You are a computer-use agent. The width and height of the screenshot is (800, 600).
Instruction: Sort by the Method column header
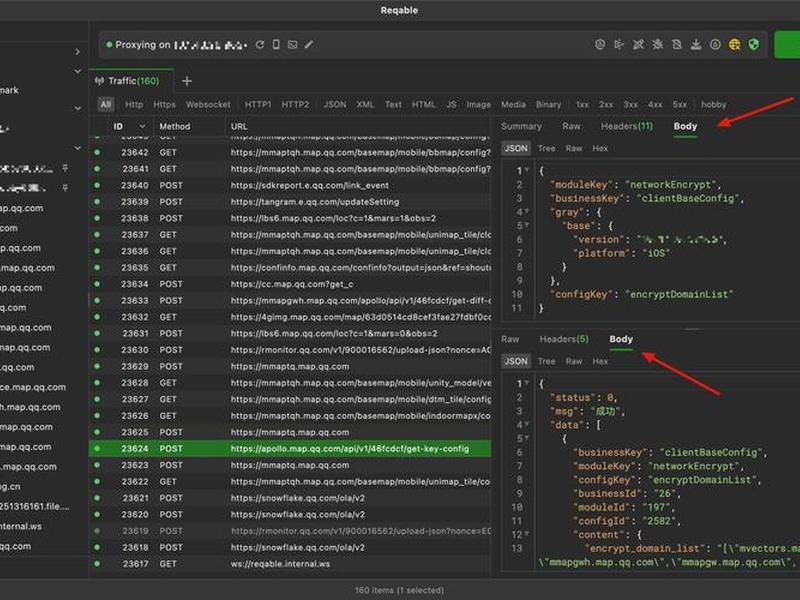(x=174, y=126)
